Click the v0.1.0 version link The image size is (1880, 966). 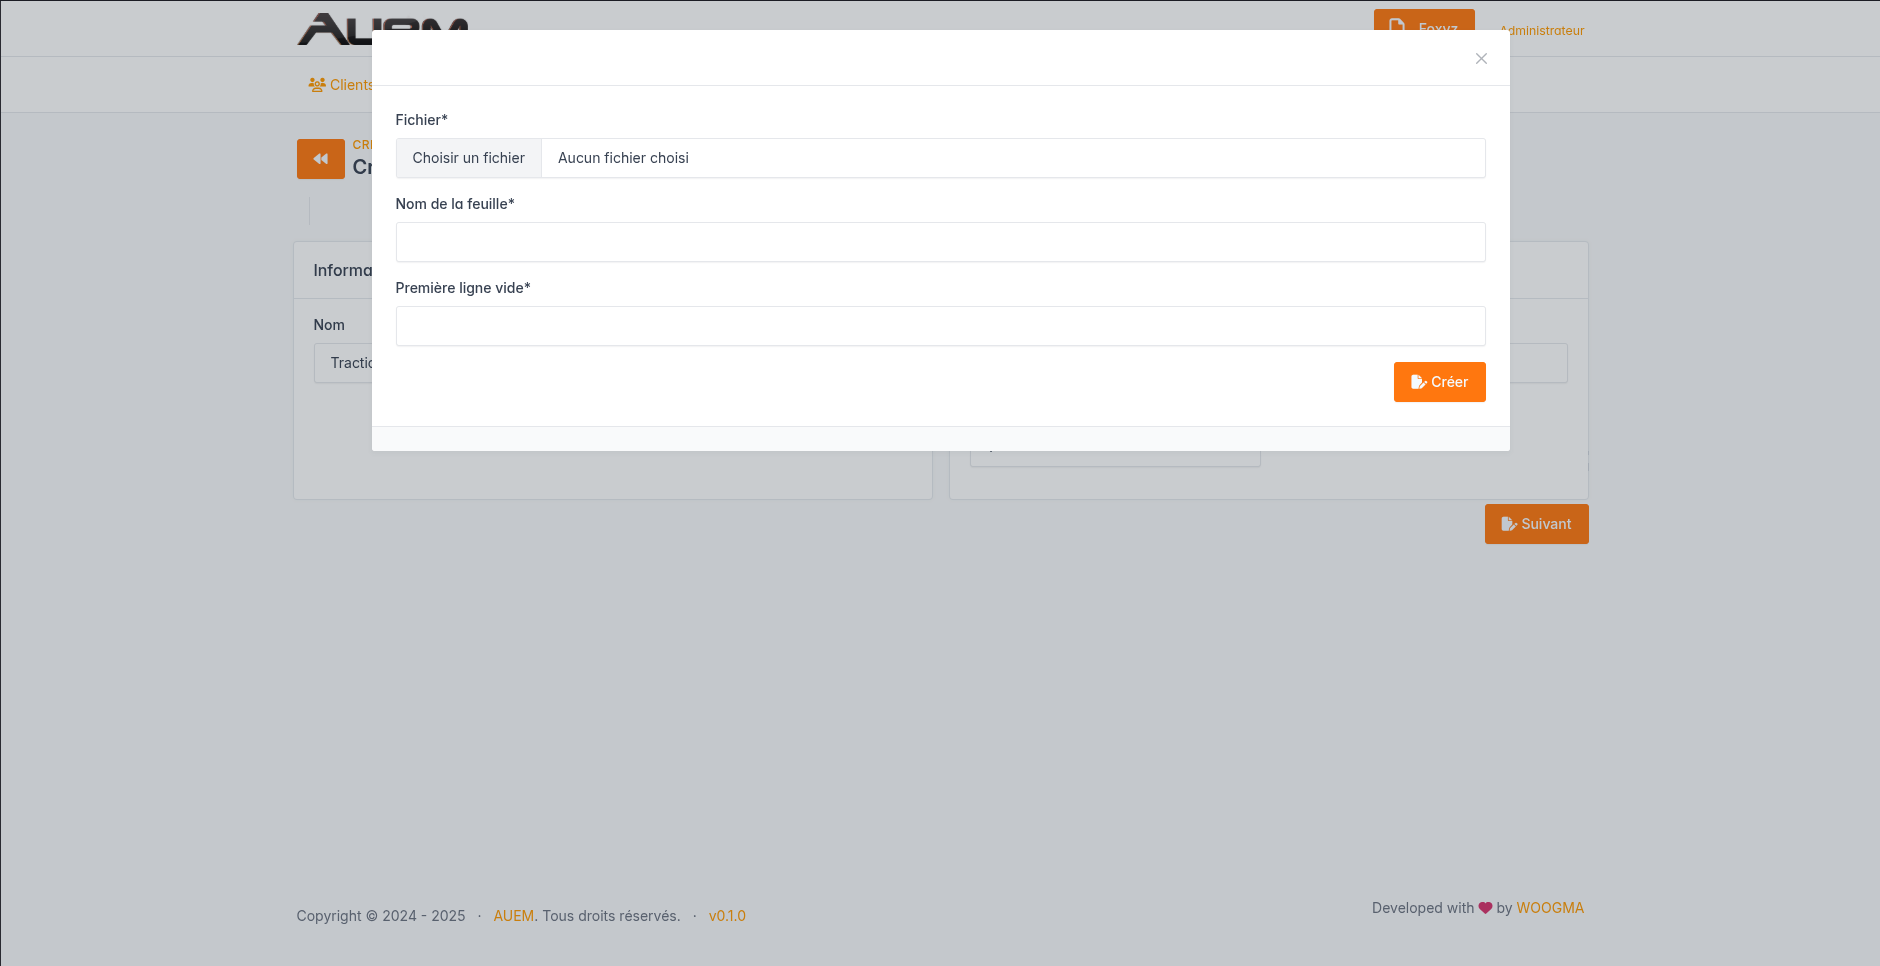click(727, 916)
